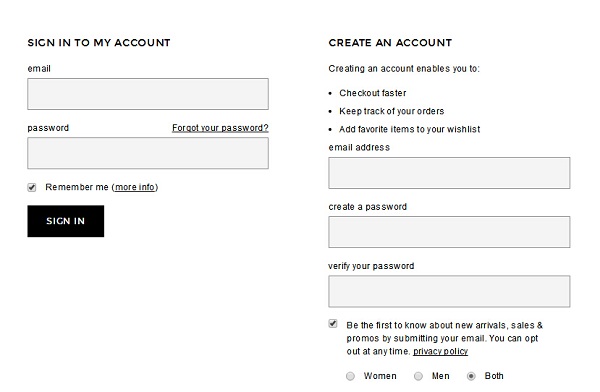This screenshot has width=600, height=392.
Task: Open the privacy policy link
Action: pos(440,351)
